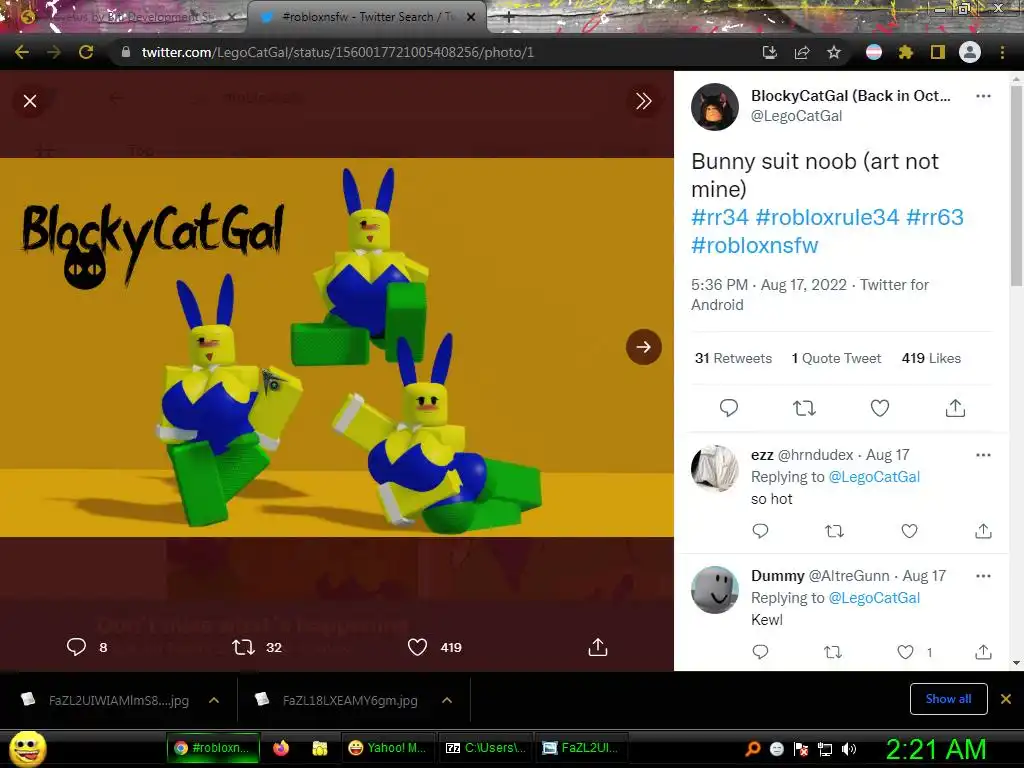Like ezz's reply

pyautogui.click(x=910, y=531)
